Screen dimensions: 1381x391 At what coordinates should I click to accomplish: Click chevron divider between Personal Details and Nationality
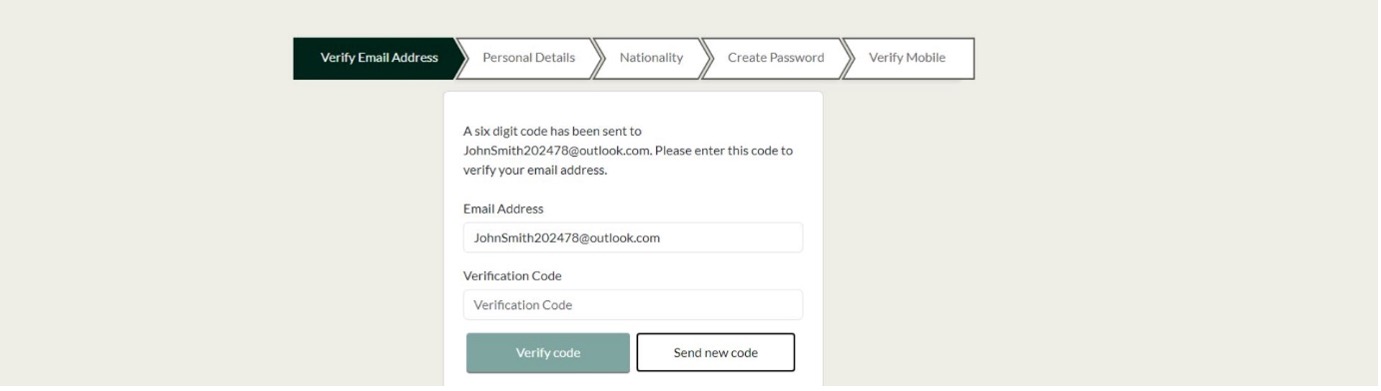pos(598,58)
